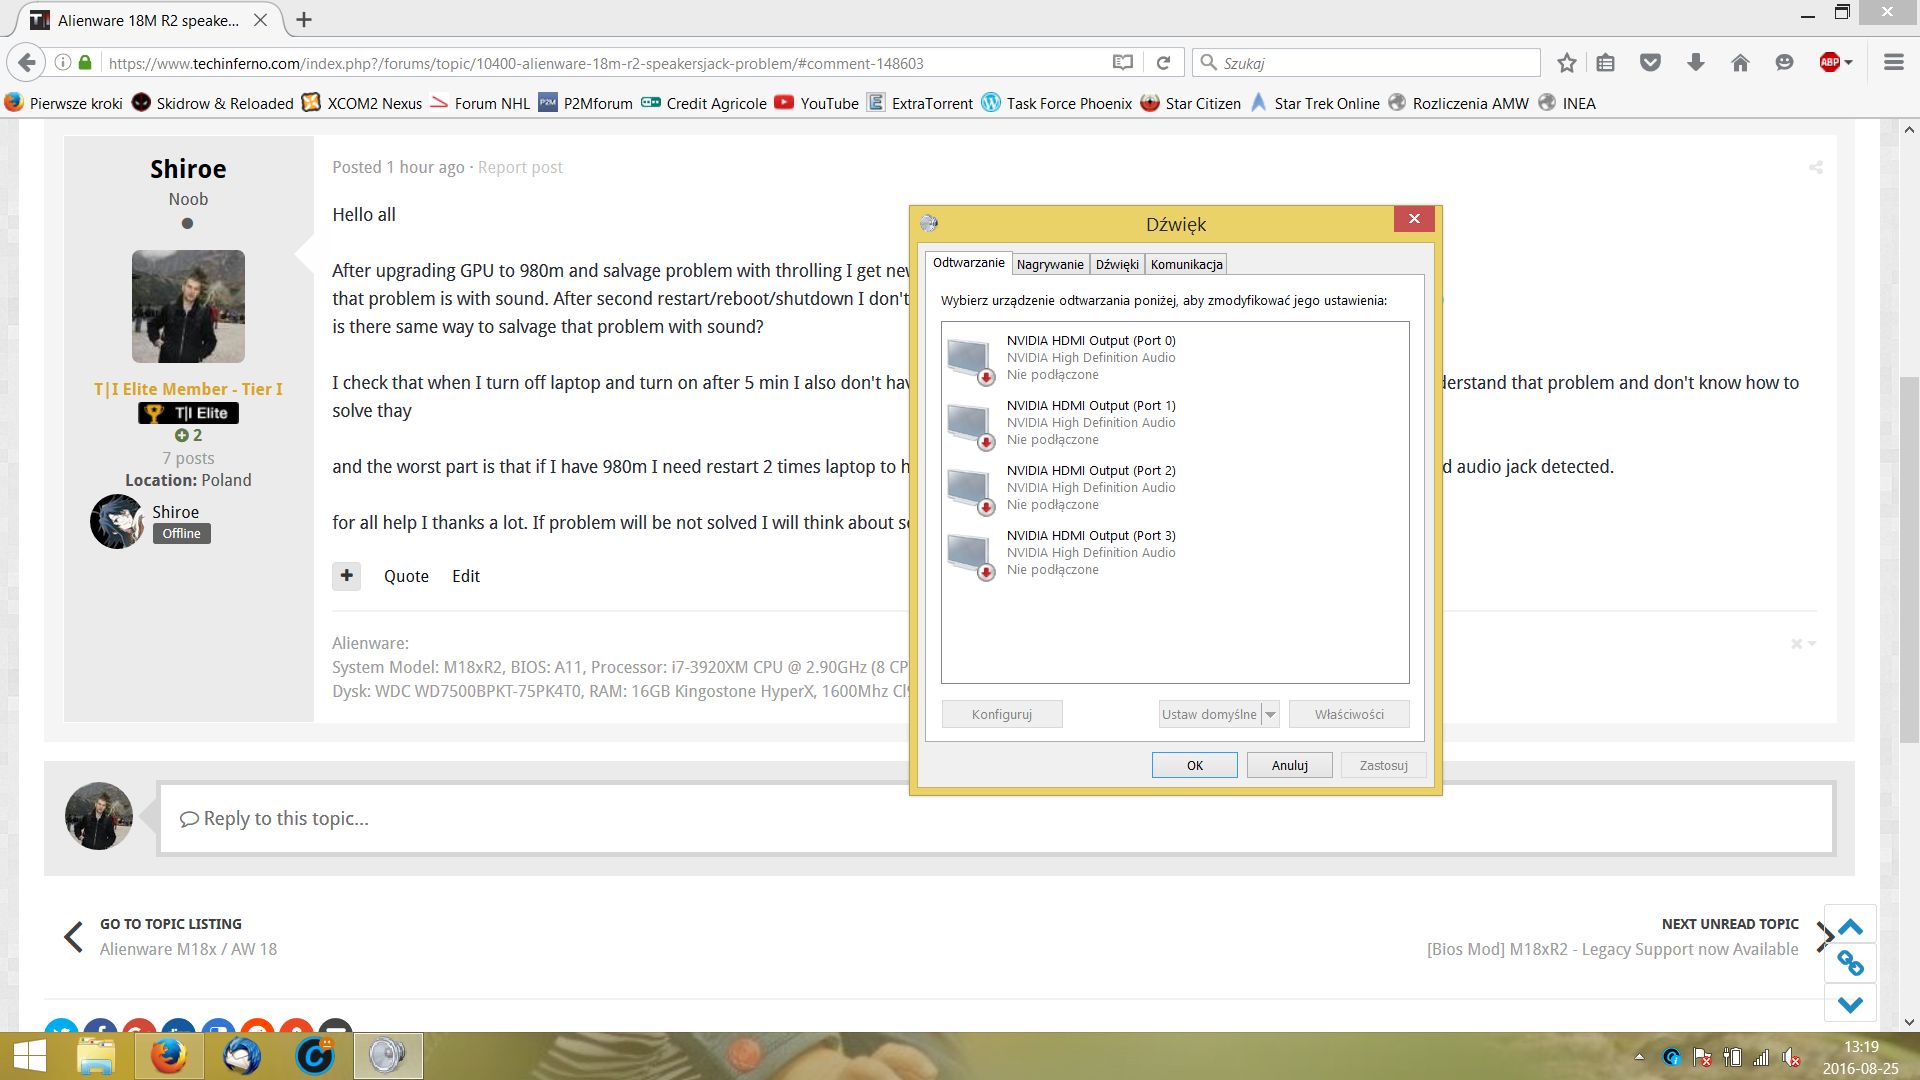Open the Firefox hamburger menu
The width and height of the screenshot is (1920, 1080).
(x=1893, y=63)
